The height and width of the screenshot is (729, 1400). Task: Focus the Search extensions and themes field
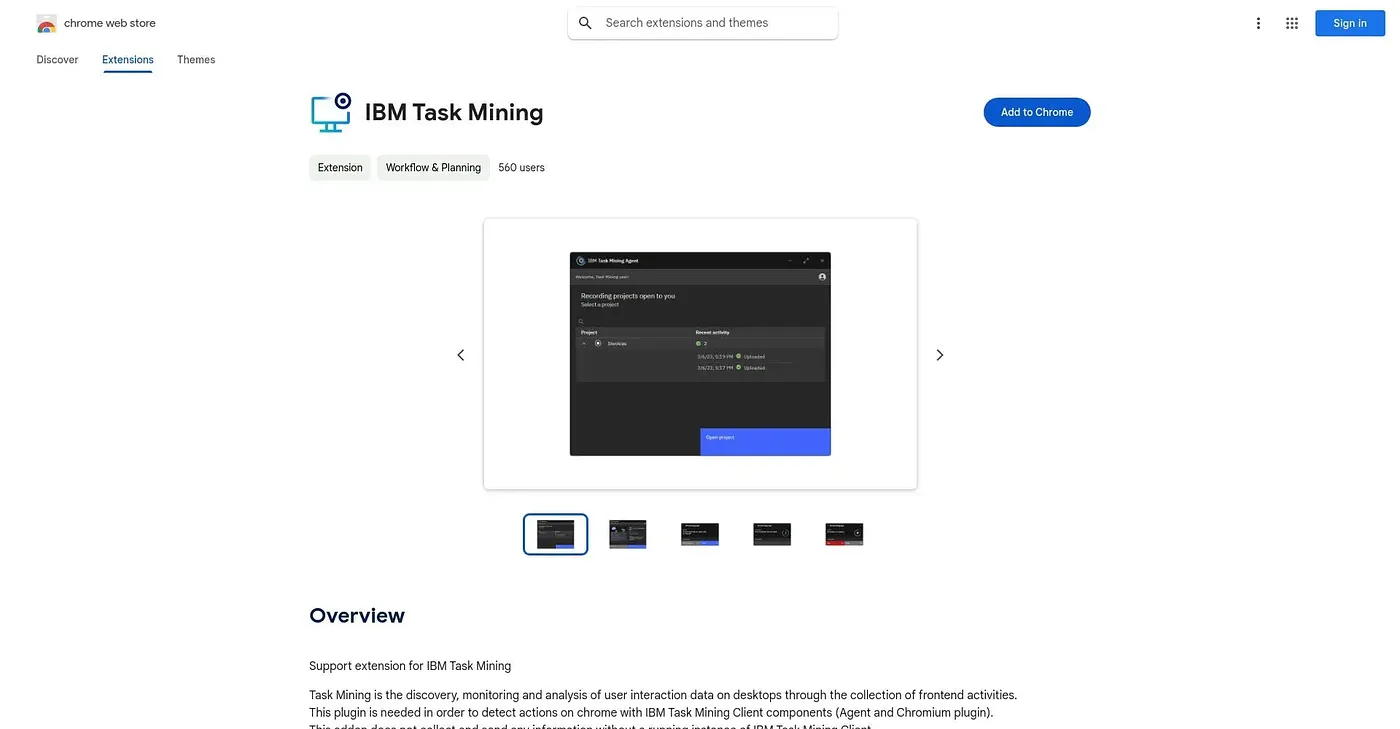coord(703,23)
